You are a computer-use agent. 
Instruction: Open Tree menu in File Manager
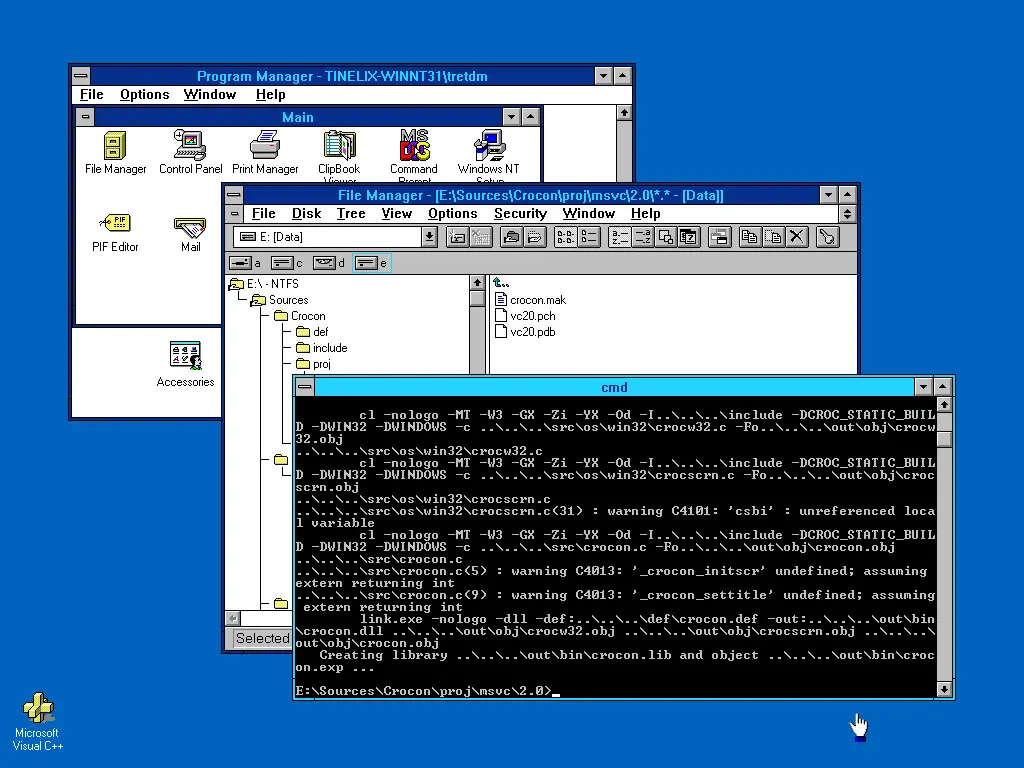point(351,214)
